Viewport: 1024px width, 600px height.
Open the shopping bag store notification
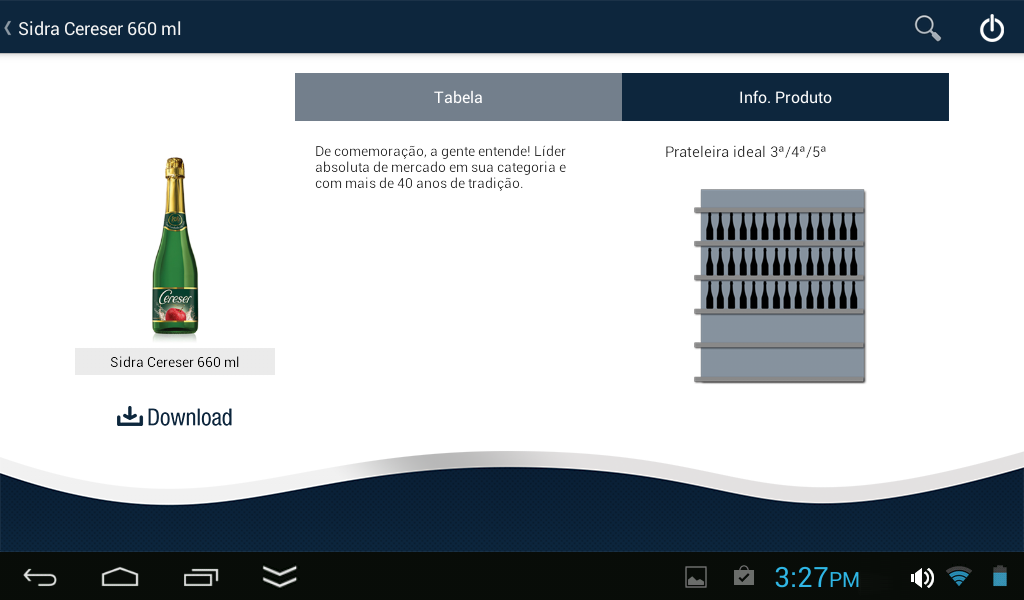[743, 576]
